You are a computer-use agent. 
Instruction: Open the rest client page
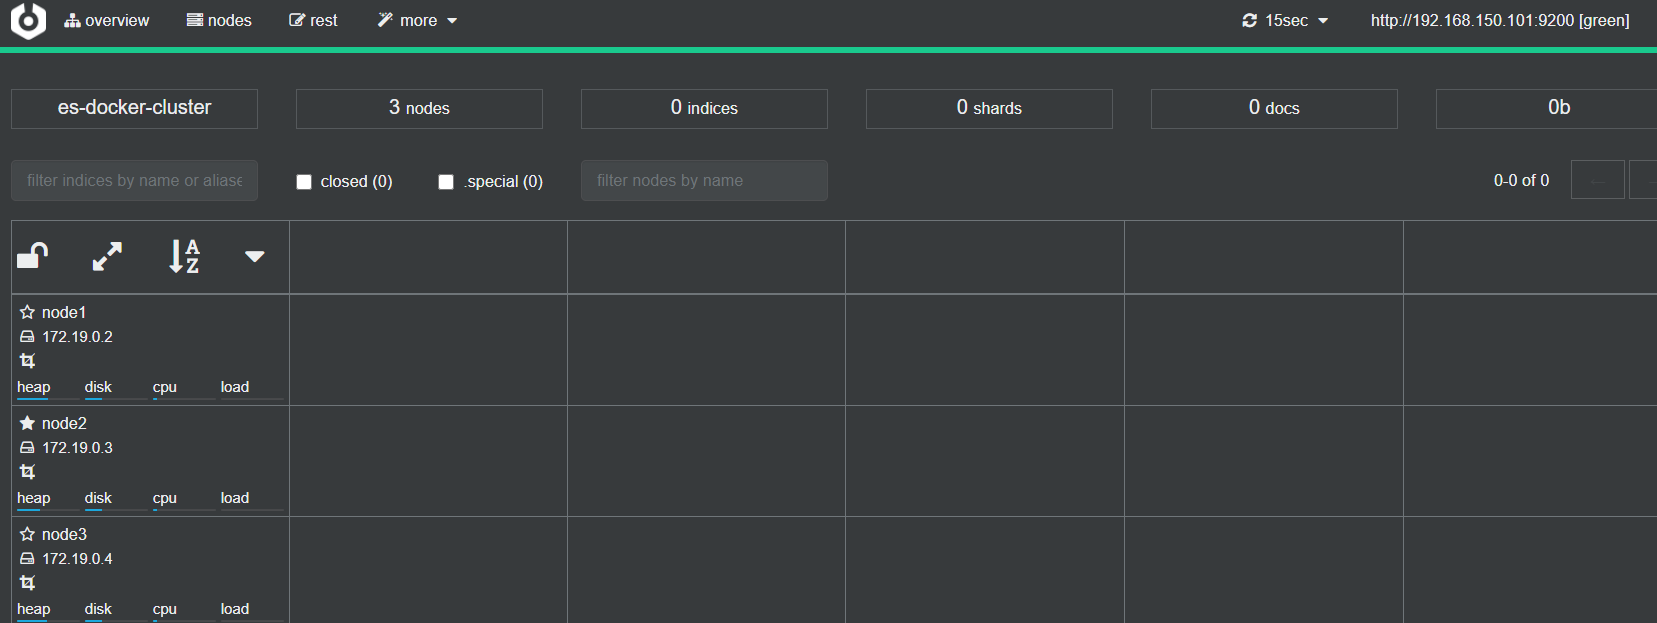pos(313,20)
